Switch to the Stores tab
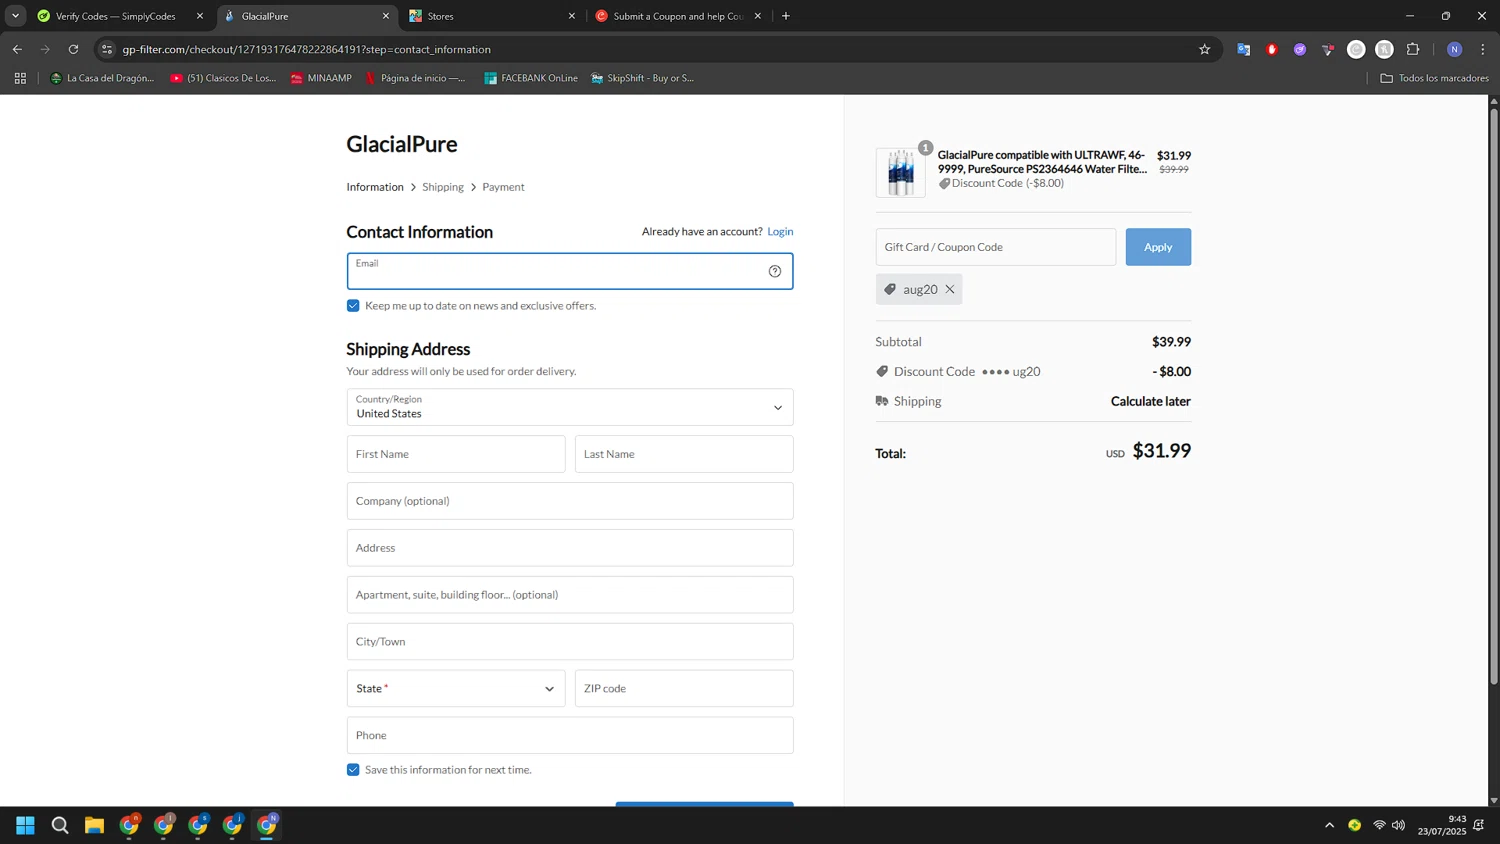The image size is (1500, 844). pyautogui.click(x=490, y=16)
